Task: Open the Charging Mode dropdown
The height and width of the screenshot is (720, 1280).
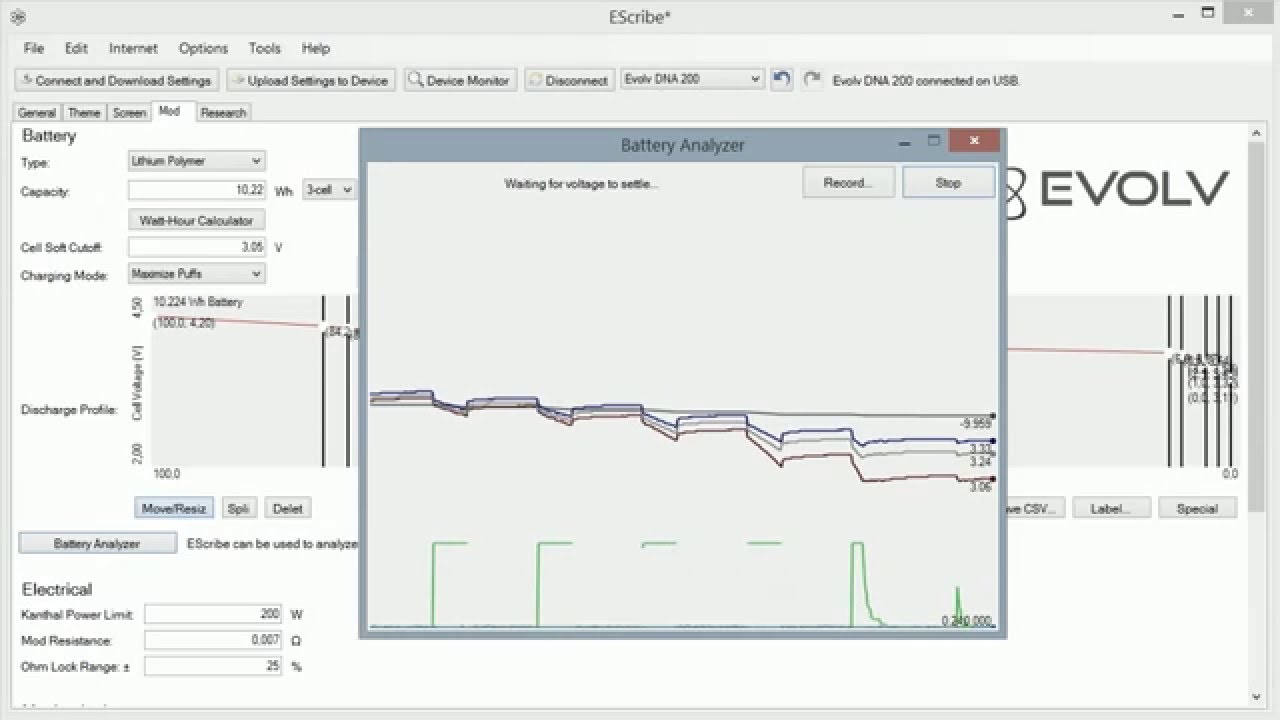Action: click(196, 273)
